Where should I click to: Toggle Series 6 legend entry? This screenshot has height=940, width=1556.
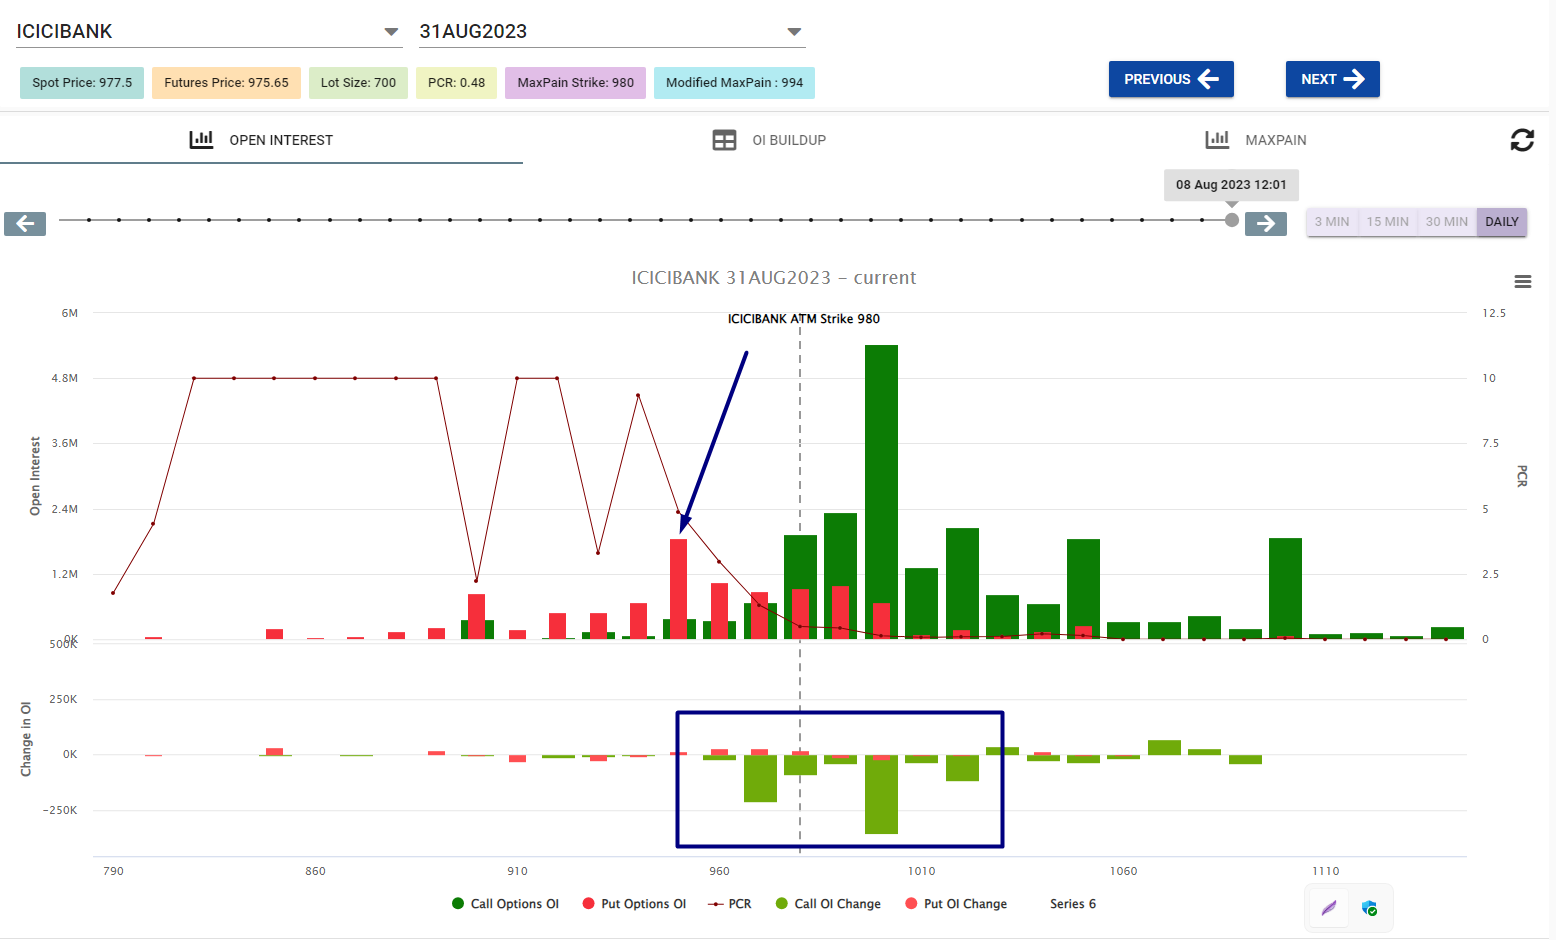coord(1073,904)
